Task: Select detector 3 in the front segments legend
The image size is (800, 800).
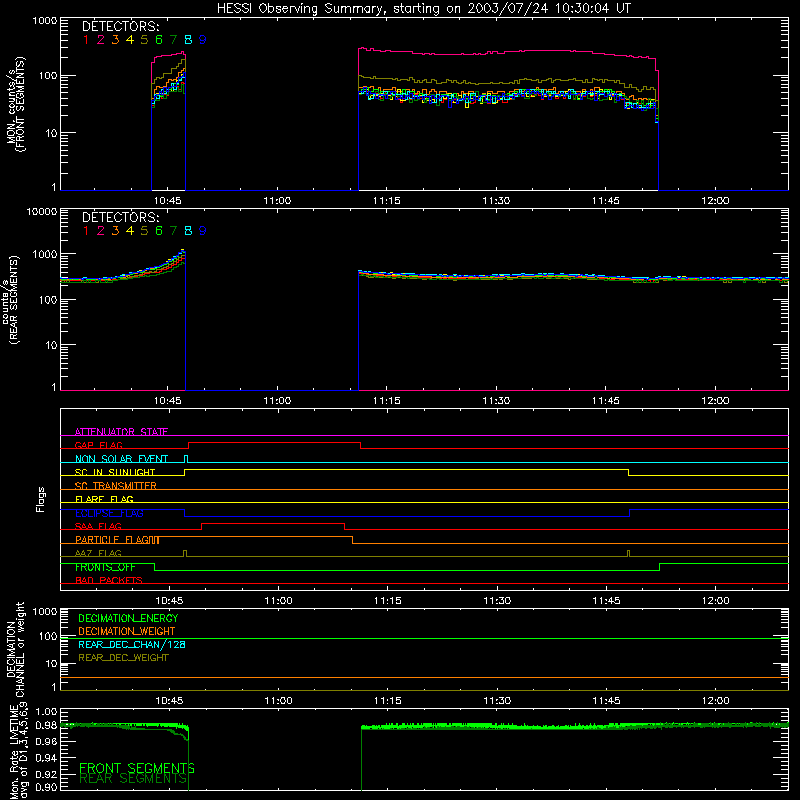Action: coord(115,40)
